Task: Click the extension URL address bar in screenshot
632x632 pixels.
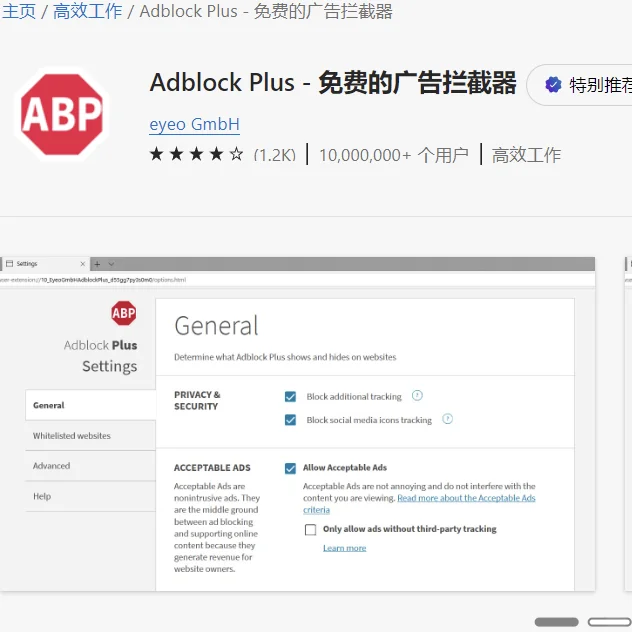Action: pyautogui.click(x=297, y=280)
